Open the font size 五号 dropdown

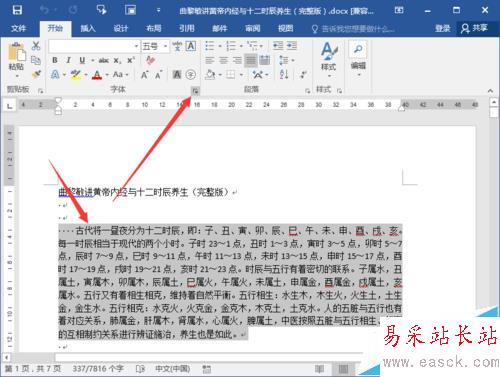tap(165, 46)
